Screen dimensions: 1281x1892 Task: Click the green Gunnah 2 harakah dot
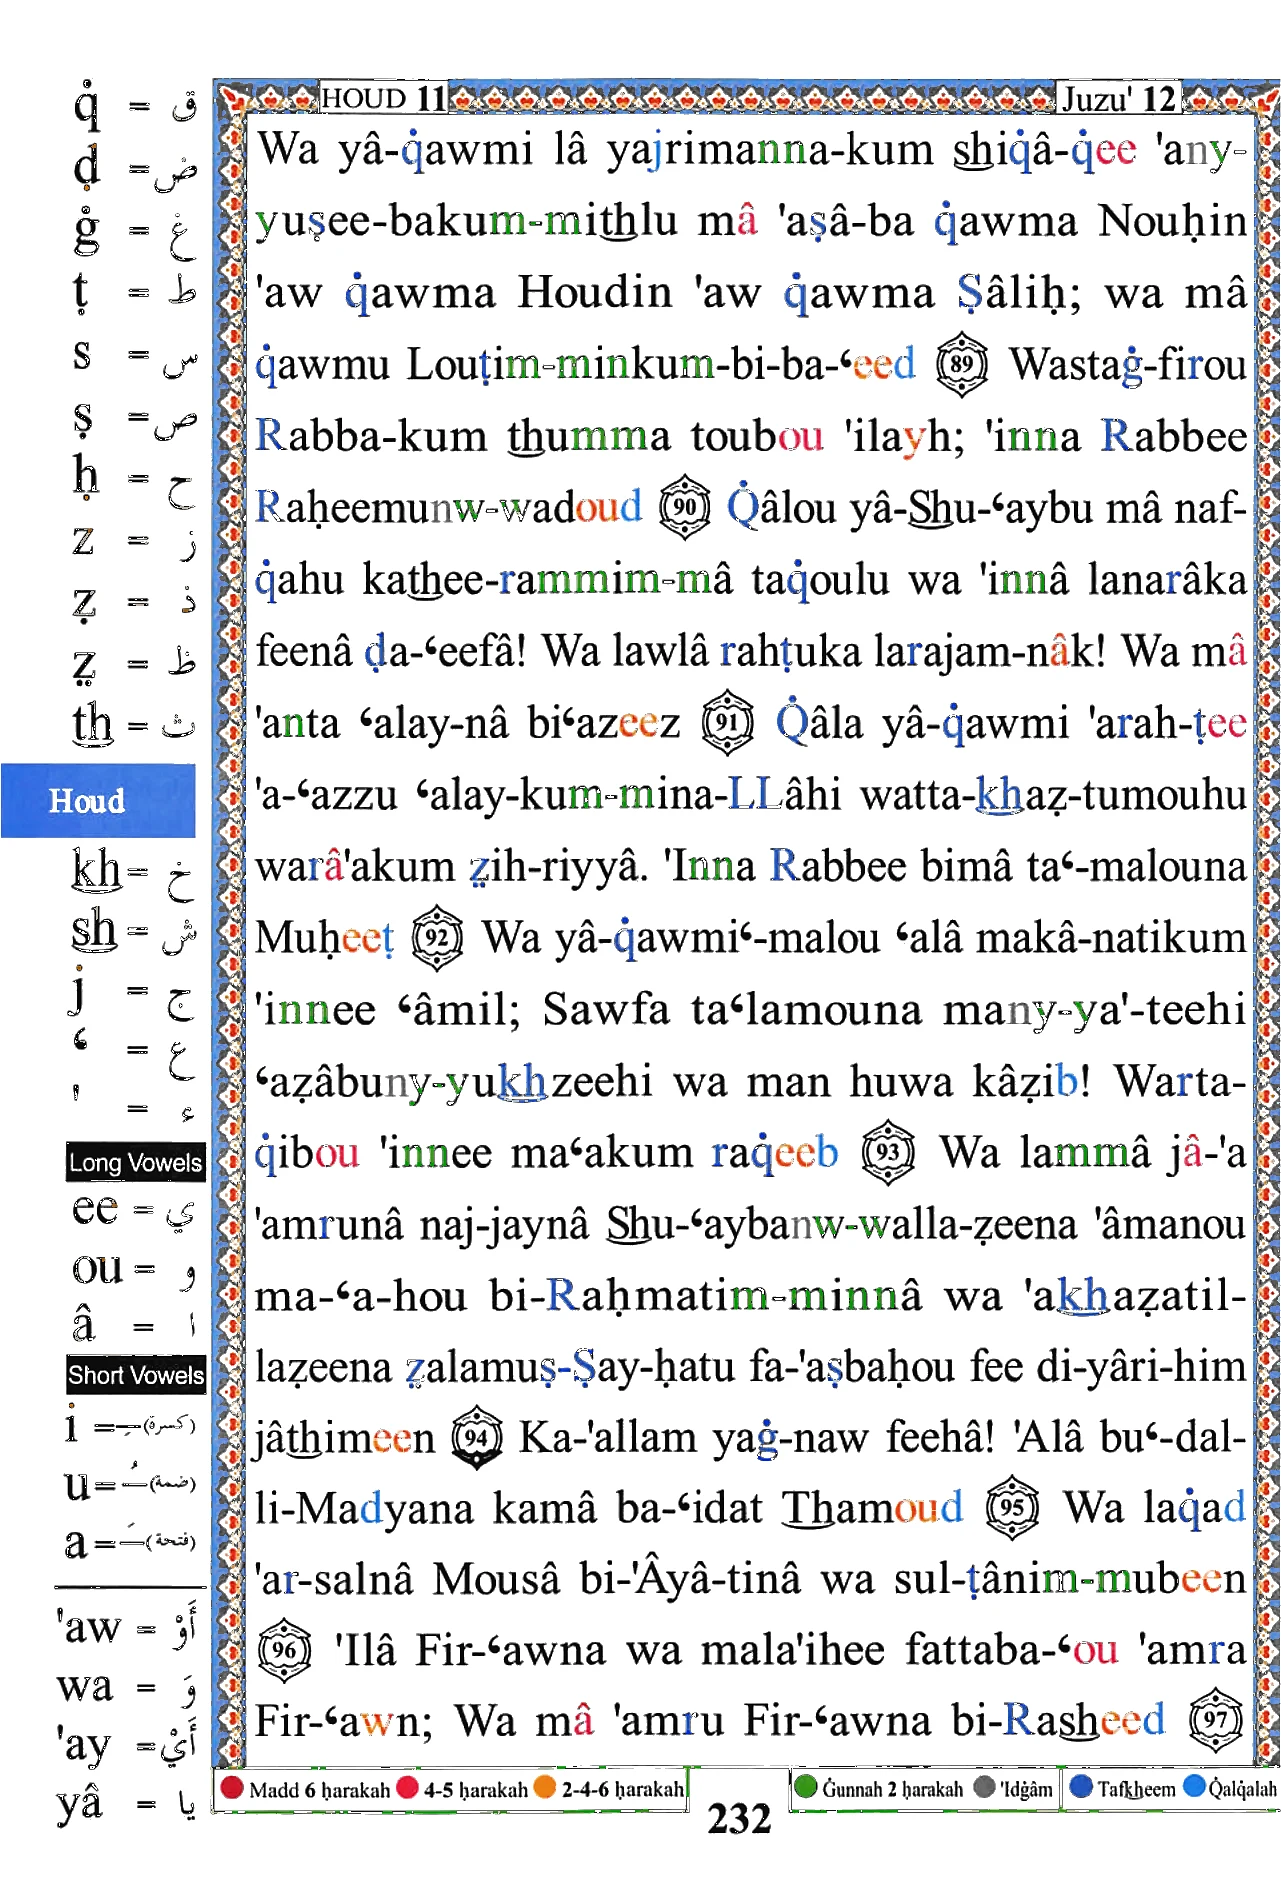click(x=806, y=1787)
